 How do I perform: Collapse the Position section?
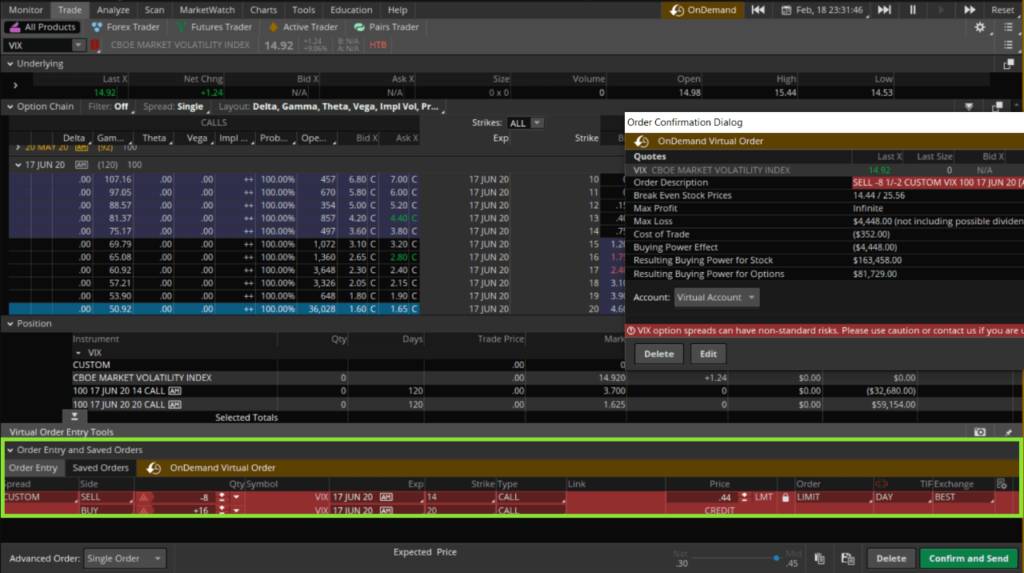click(x=10, y=323)
